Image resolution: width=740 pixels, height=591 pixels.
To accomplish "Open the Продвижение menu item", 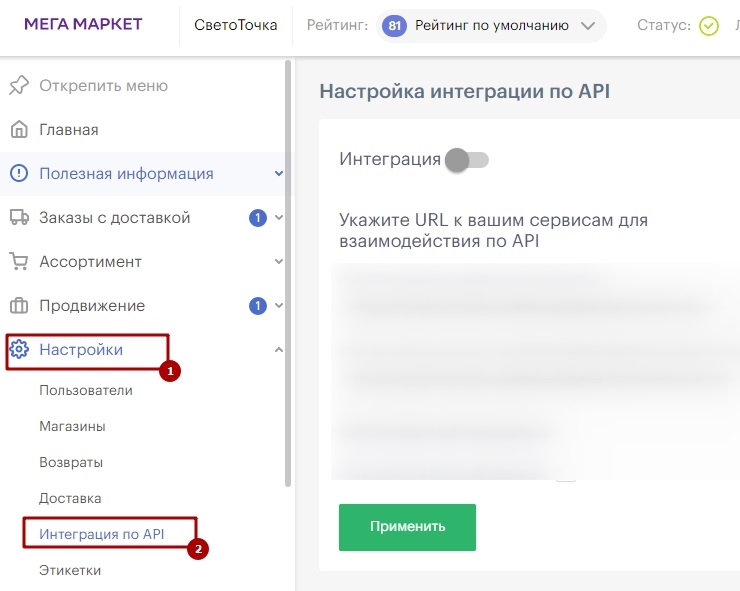I will point(92,305).
